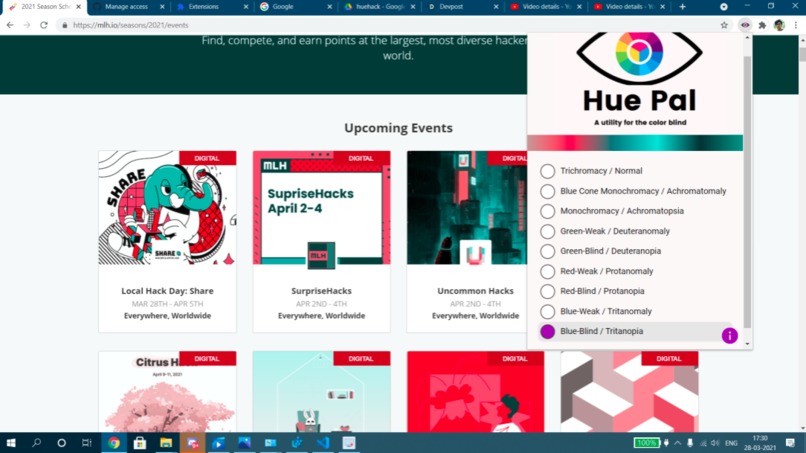This screenshot has width=806, height=453.
Task: Open the Extensions puzzle icon
Action: tap(762, 25)
